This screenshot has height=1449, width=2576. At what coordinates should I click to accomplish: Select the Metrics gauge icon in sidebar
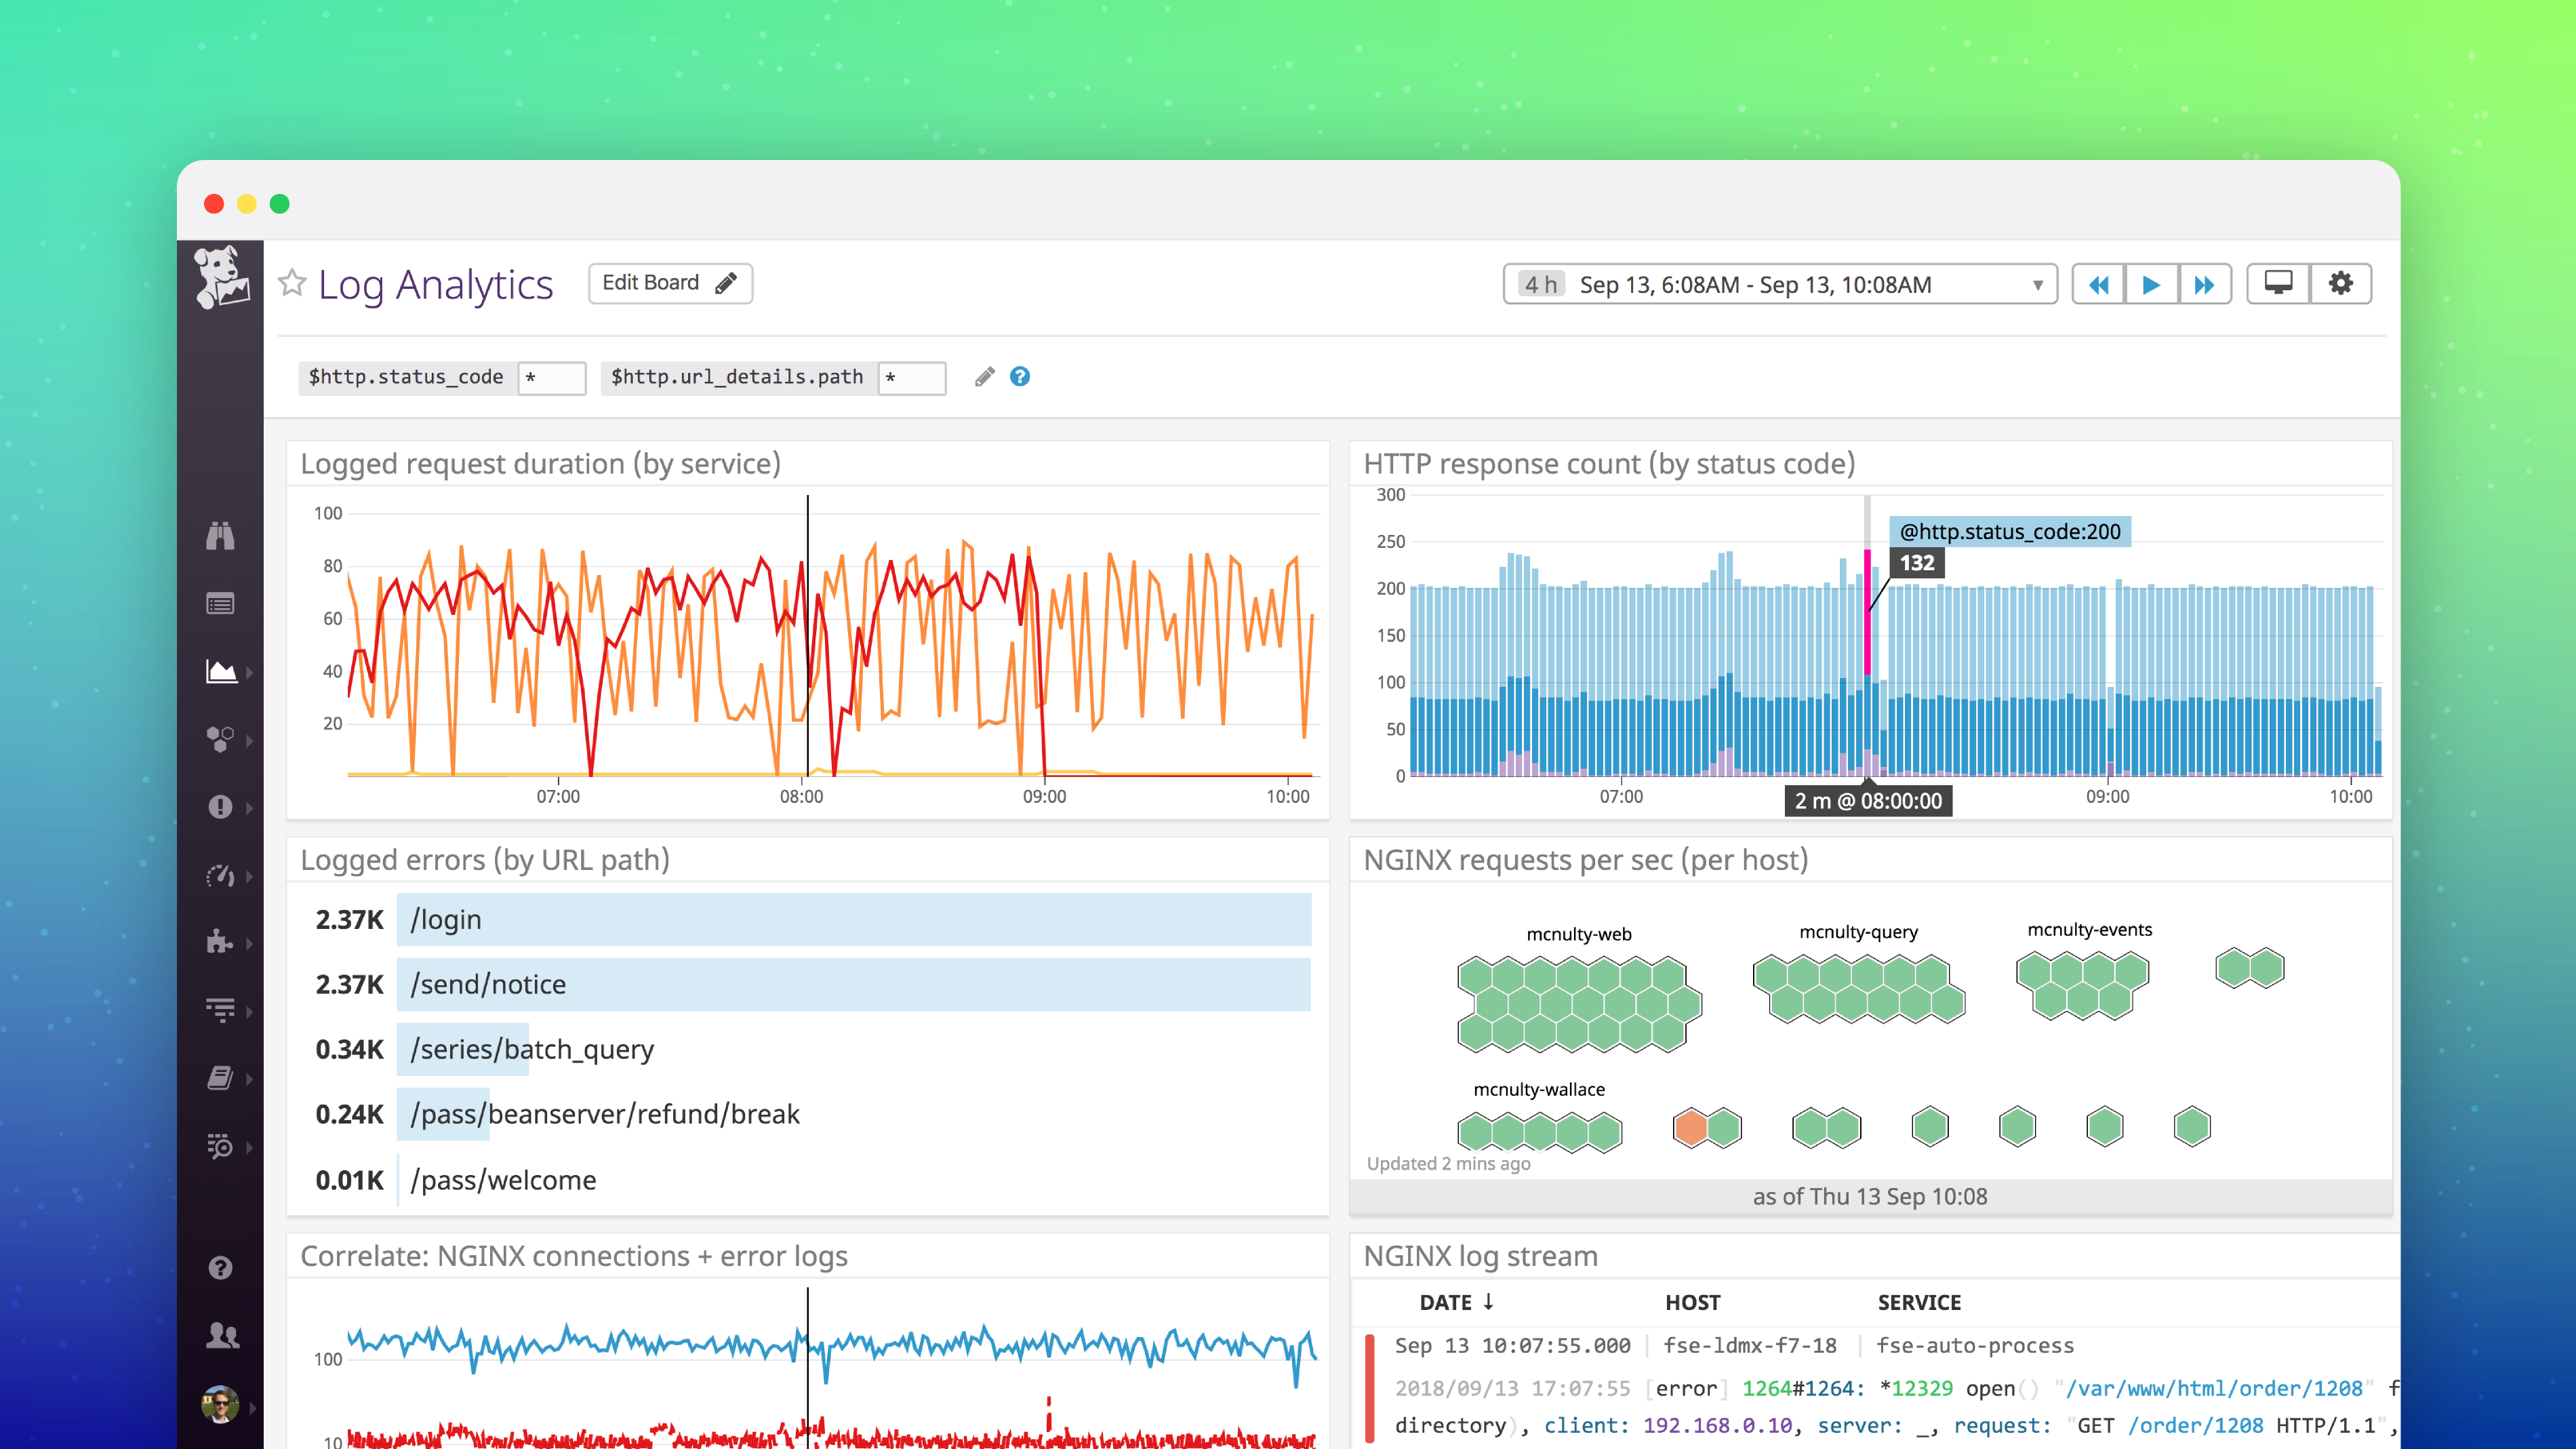222,876
